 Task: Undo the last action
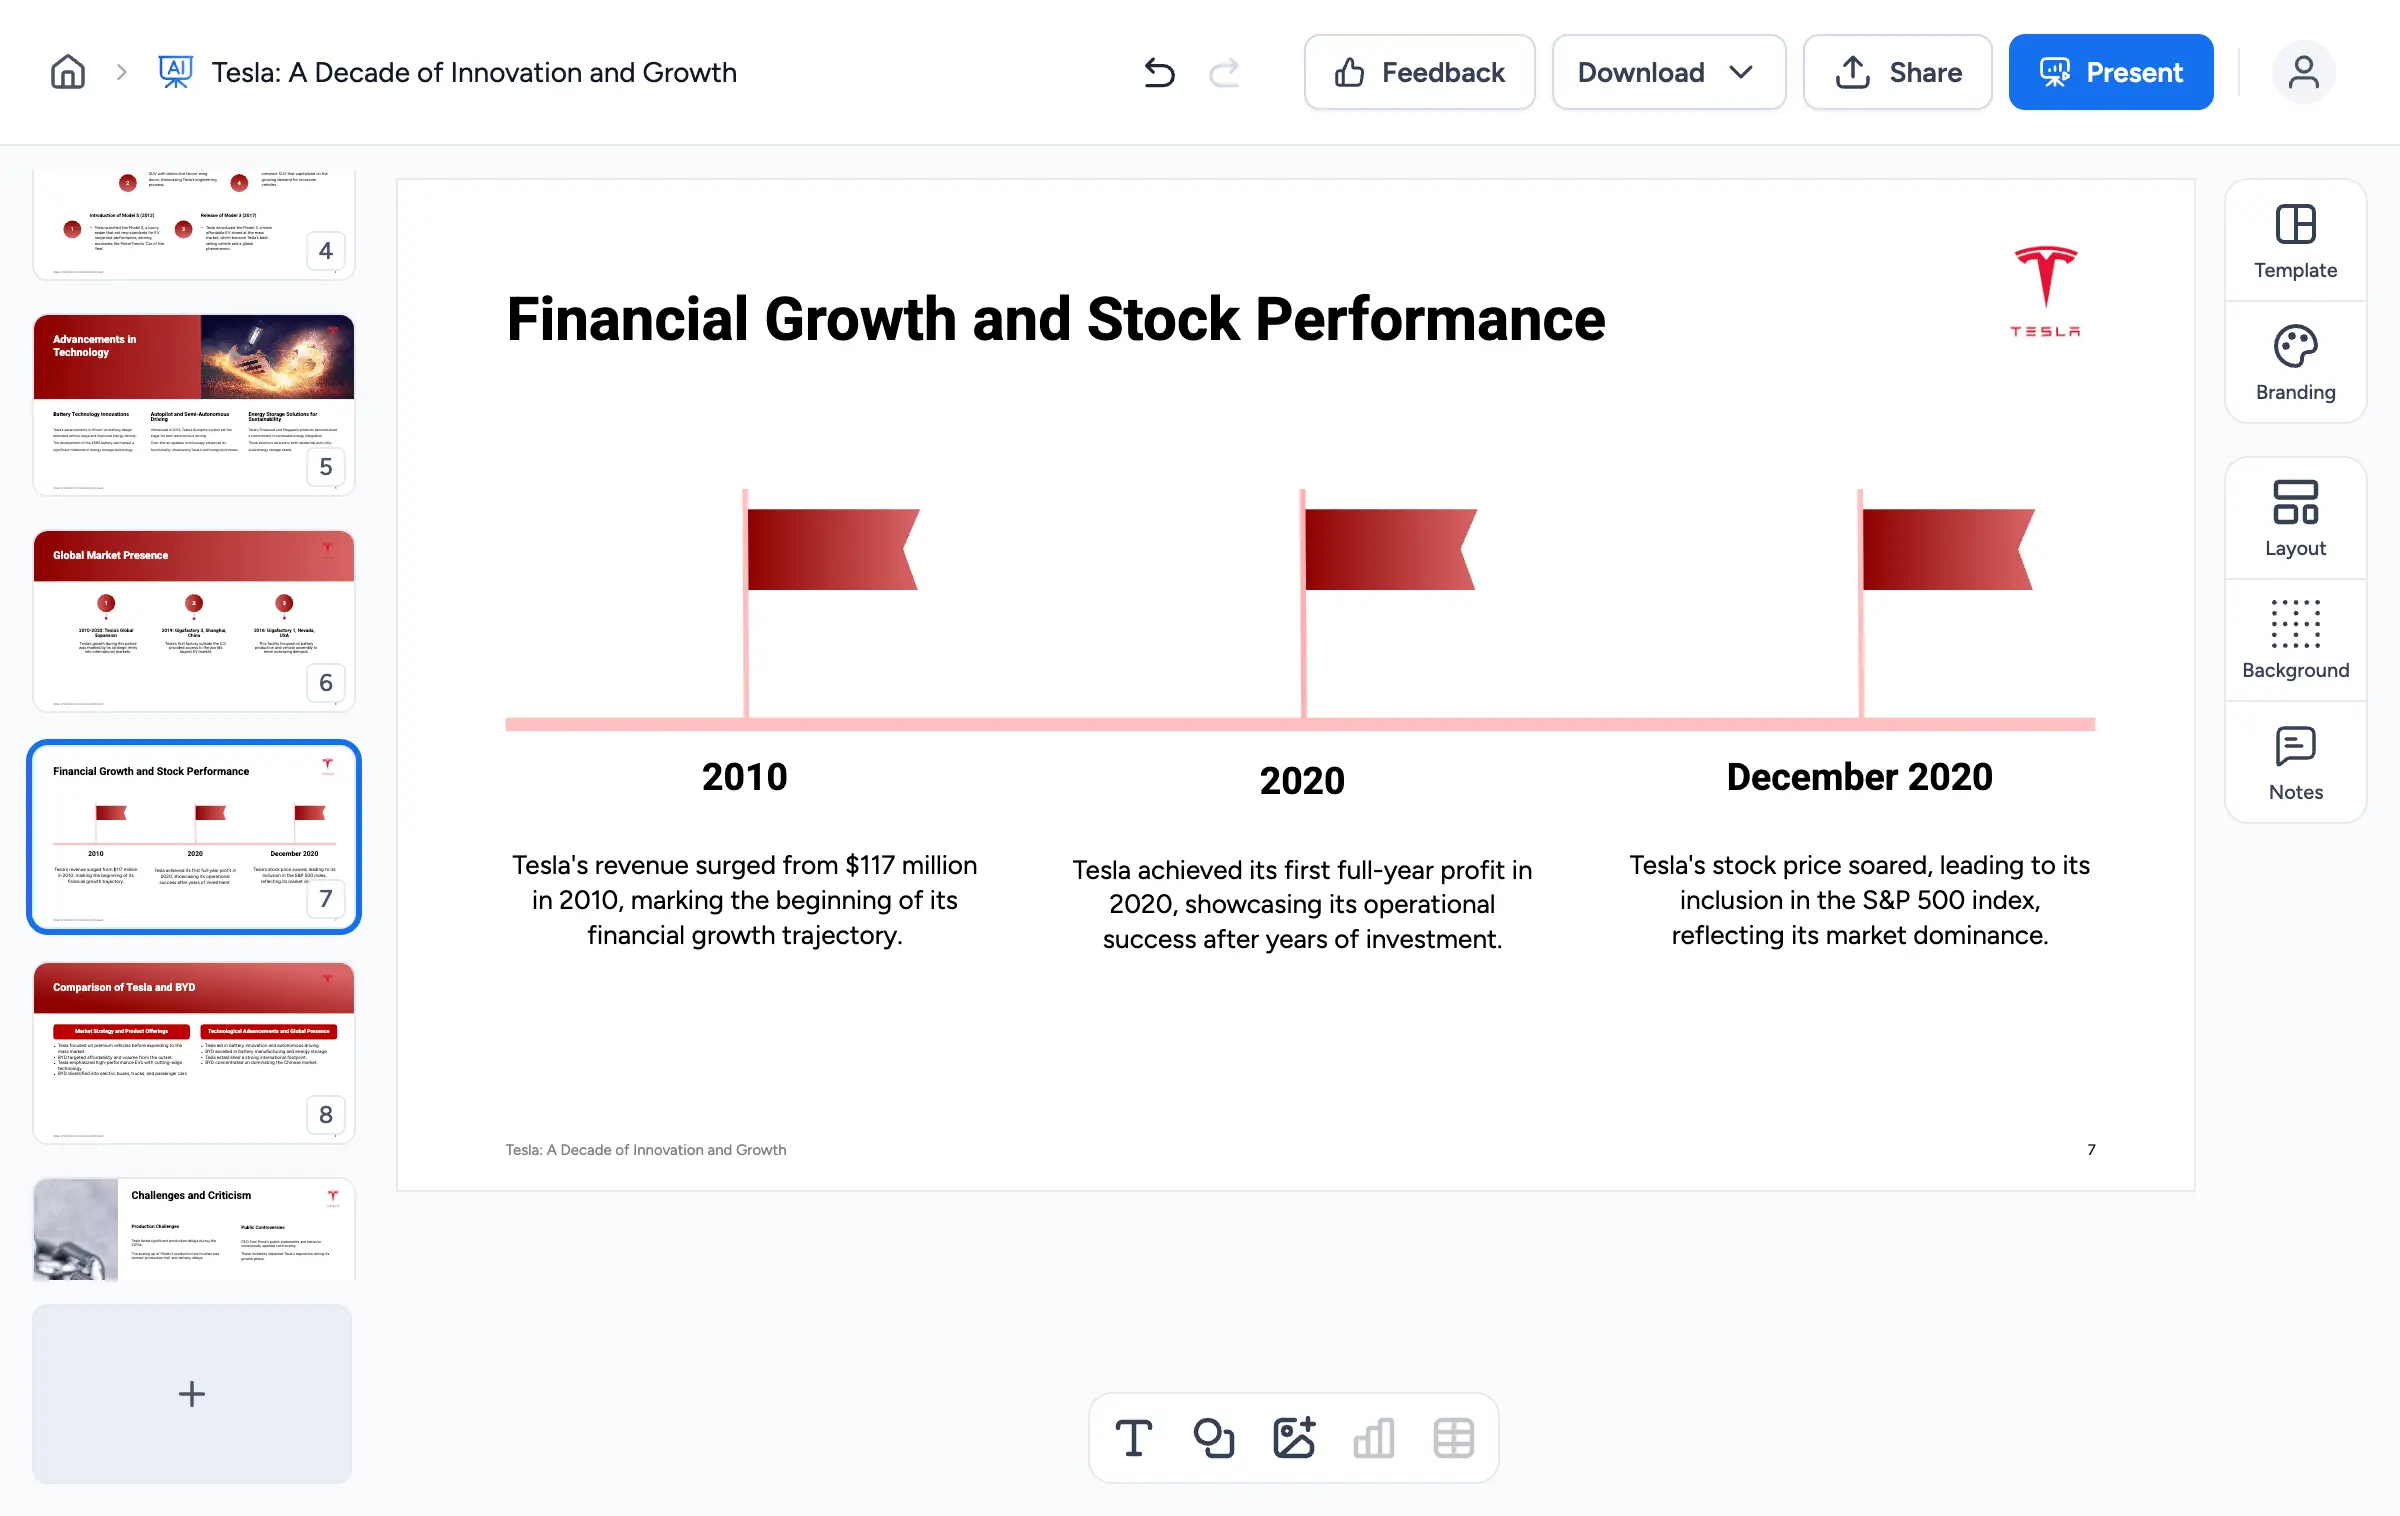[x=1159, y=72]
